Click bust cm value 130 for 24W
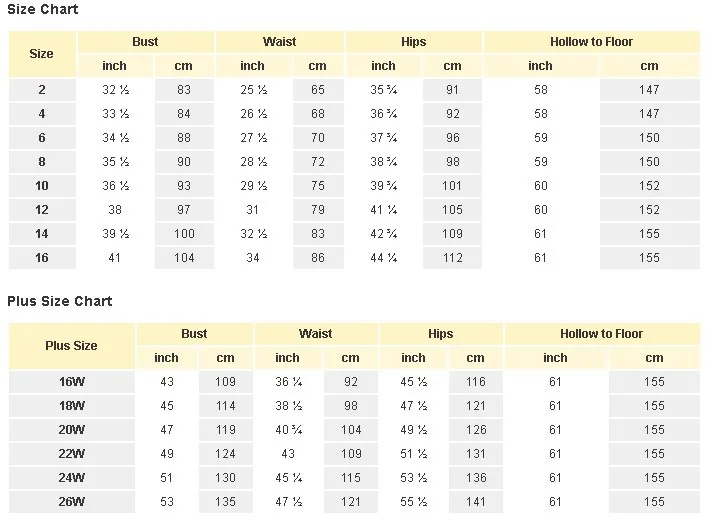717x522 pixels. point(225,478)
